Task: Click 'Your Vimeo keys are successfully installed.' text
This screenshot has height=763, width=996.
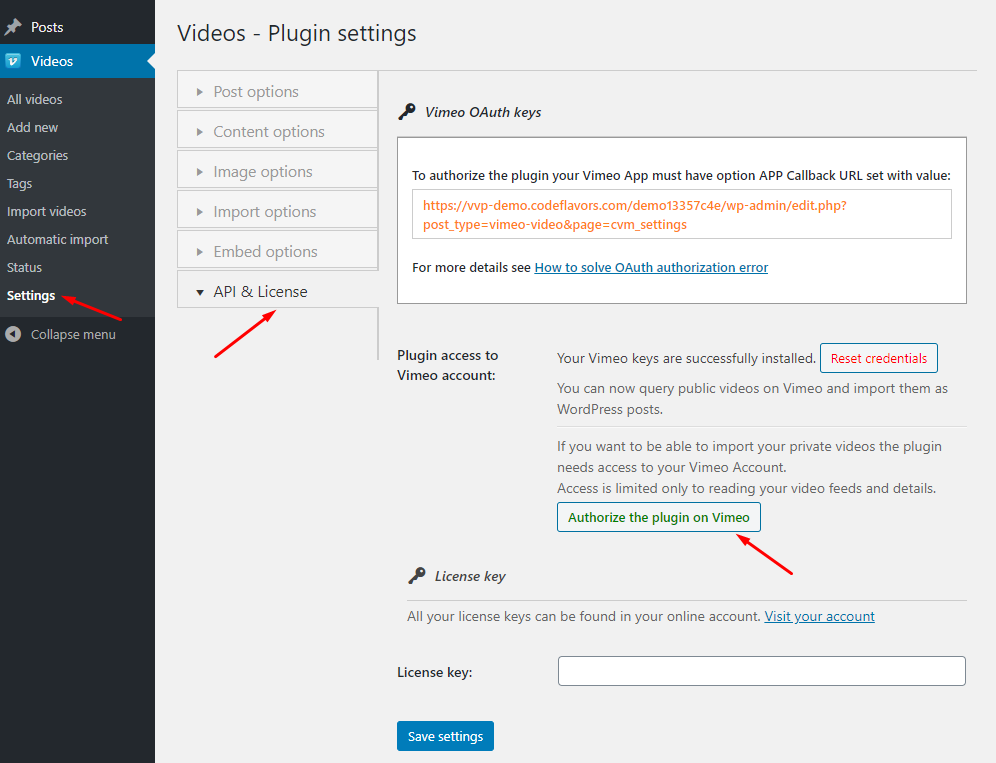Action: pyautogui.click(x=686, y=358)
